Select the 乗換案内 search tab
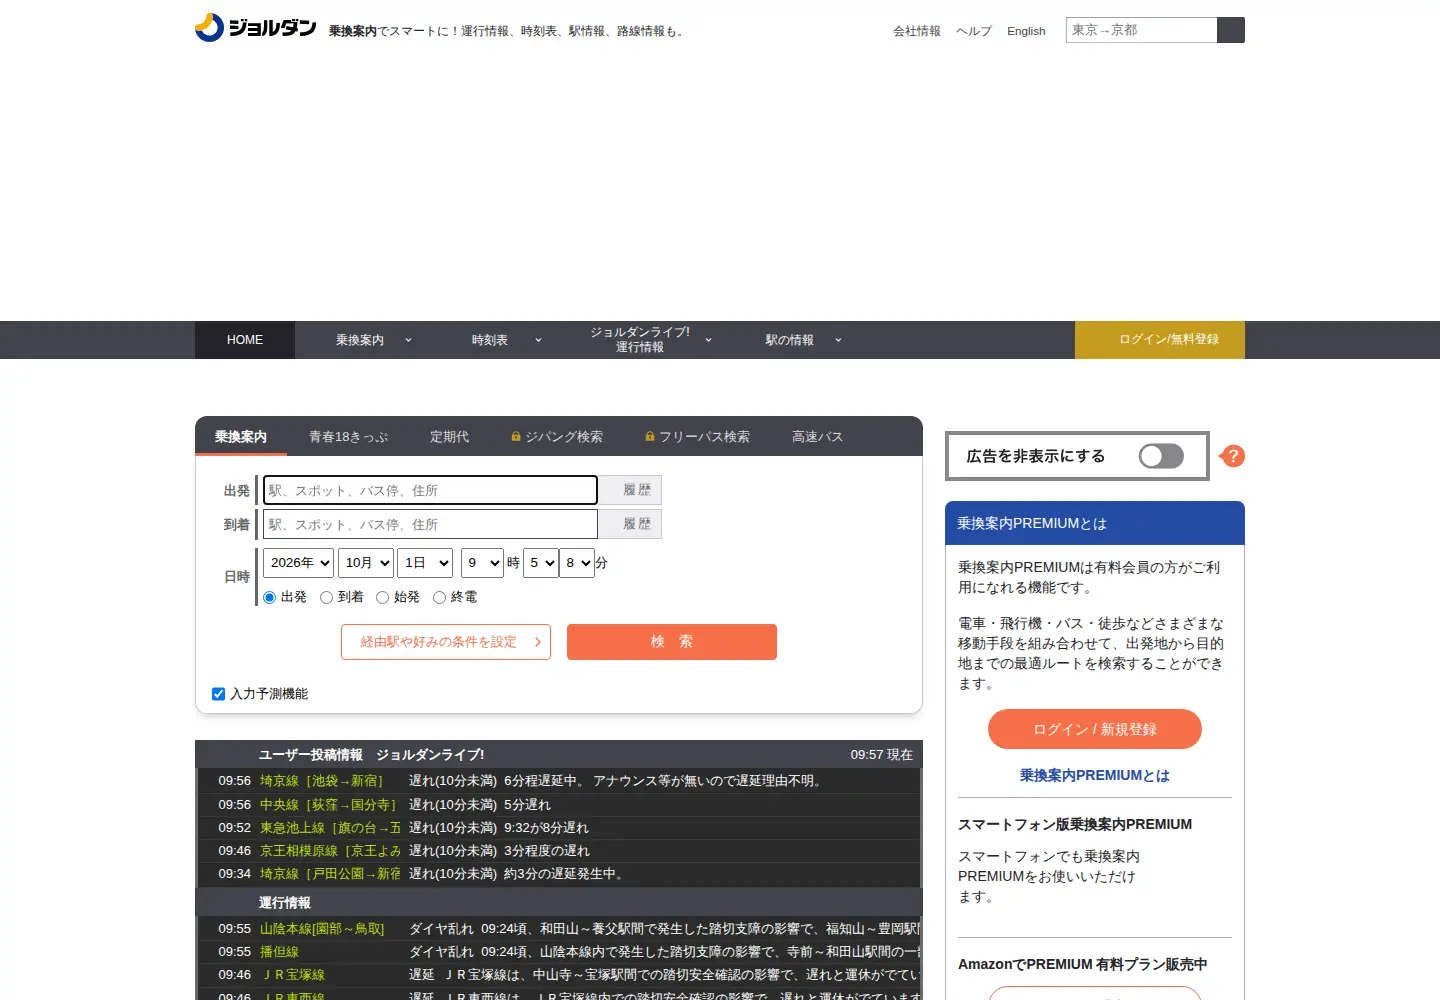1440x1000 pixels. pos(241,437)
